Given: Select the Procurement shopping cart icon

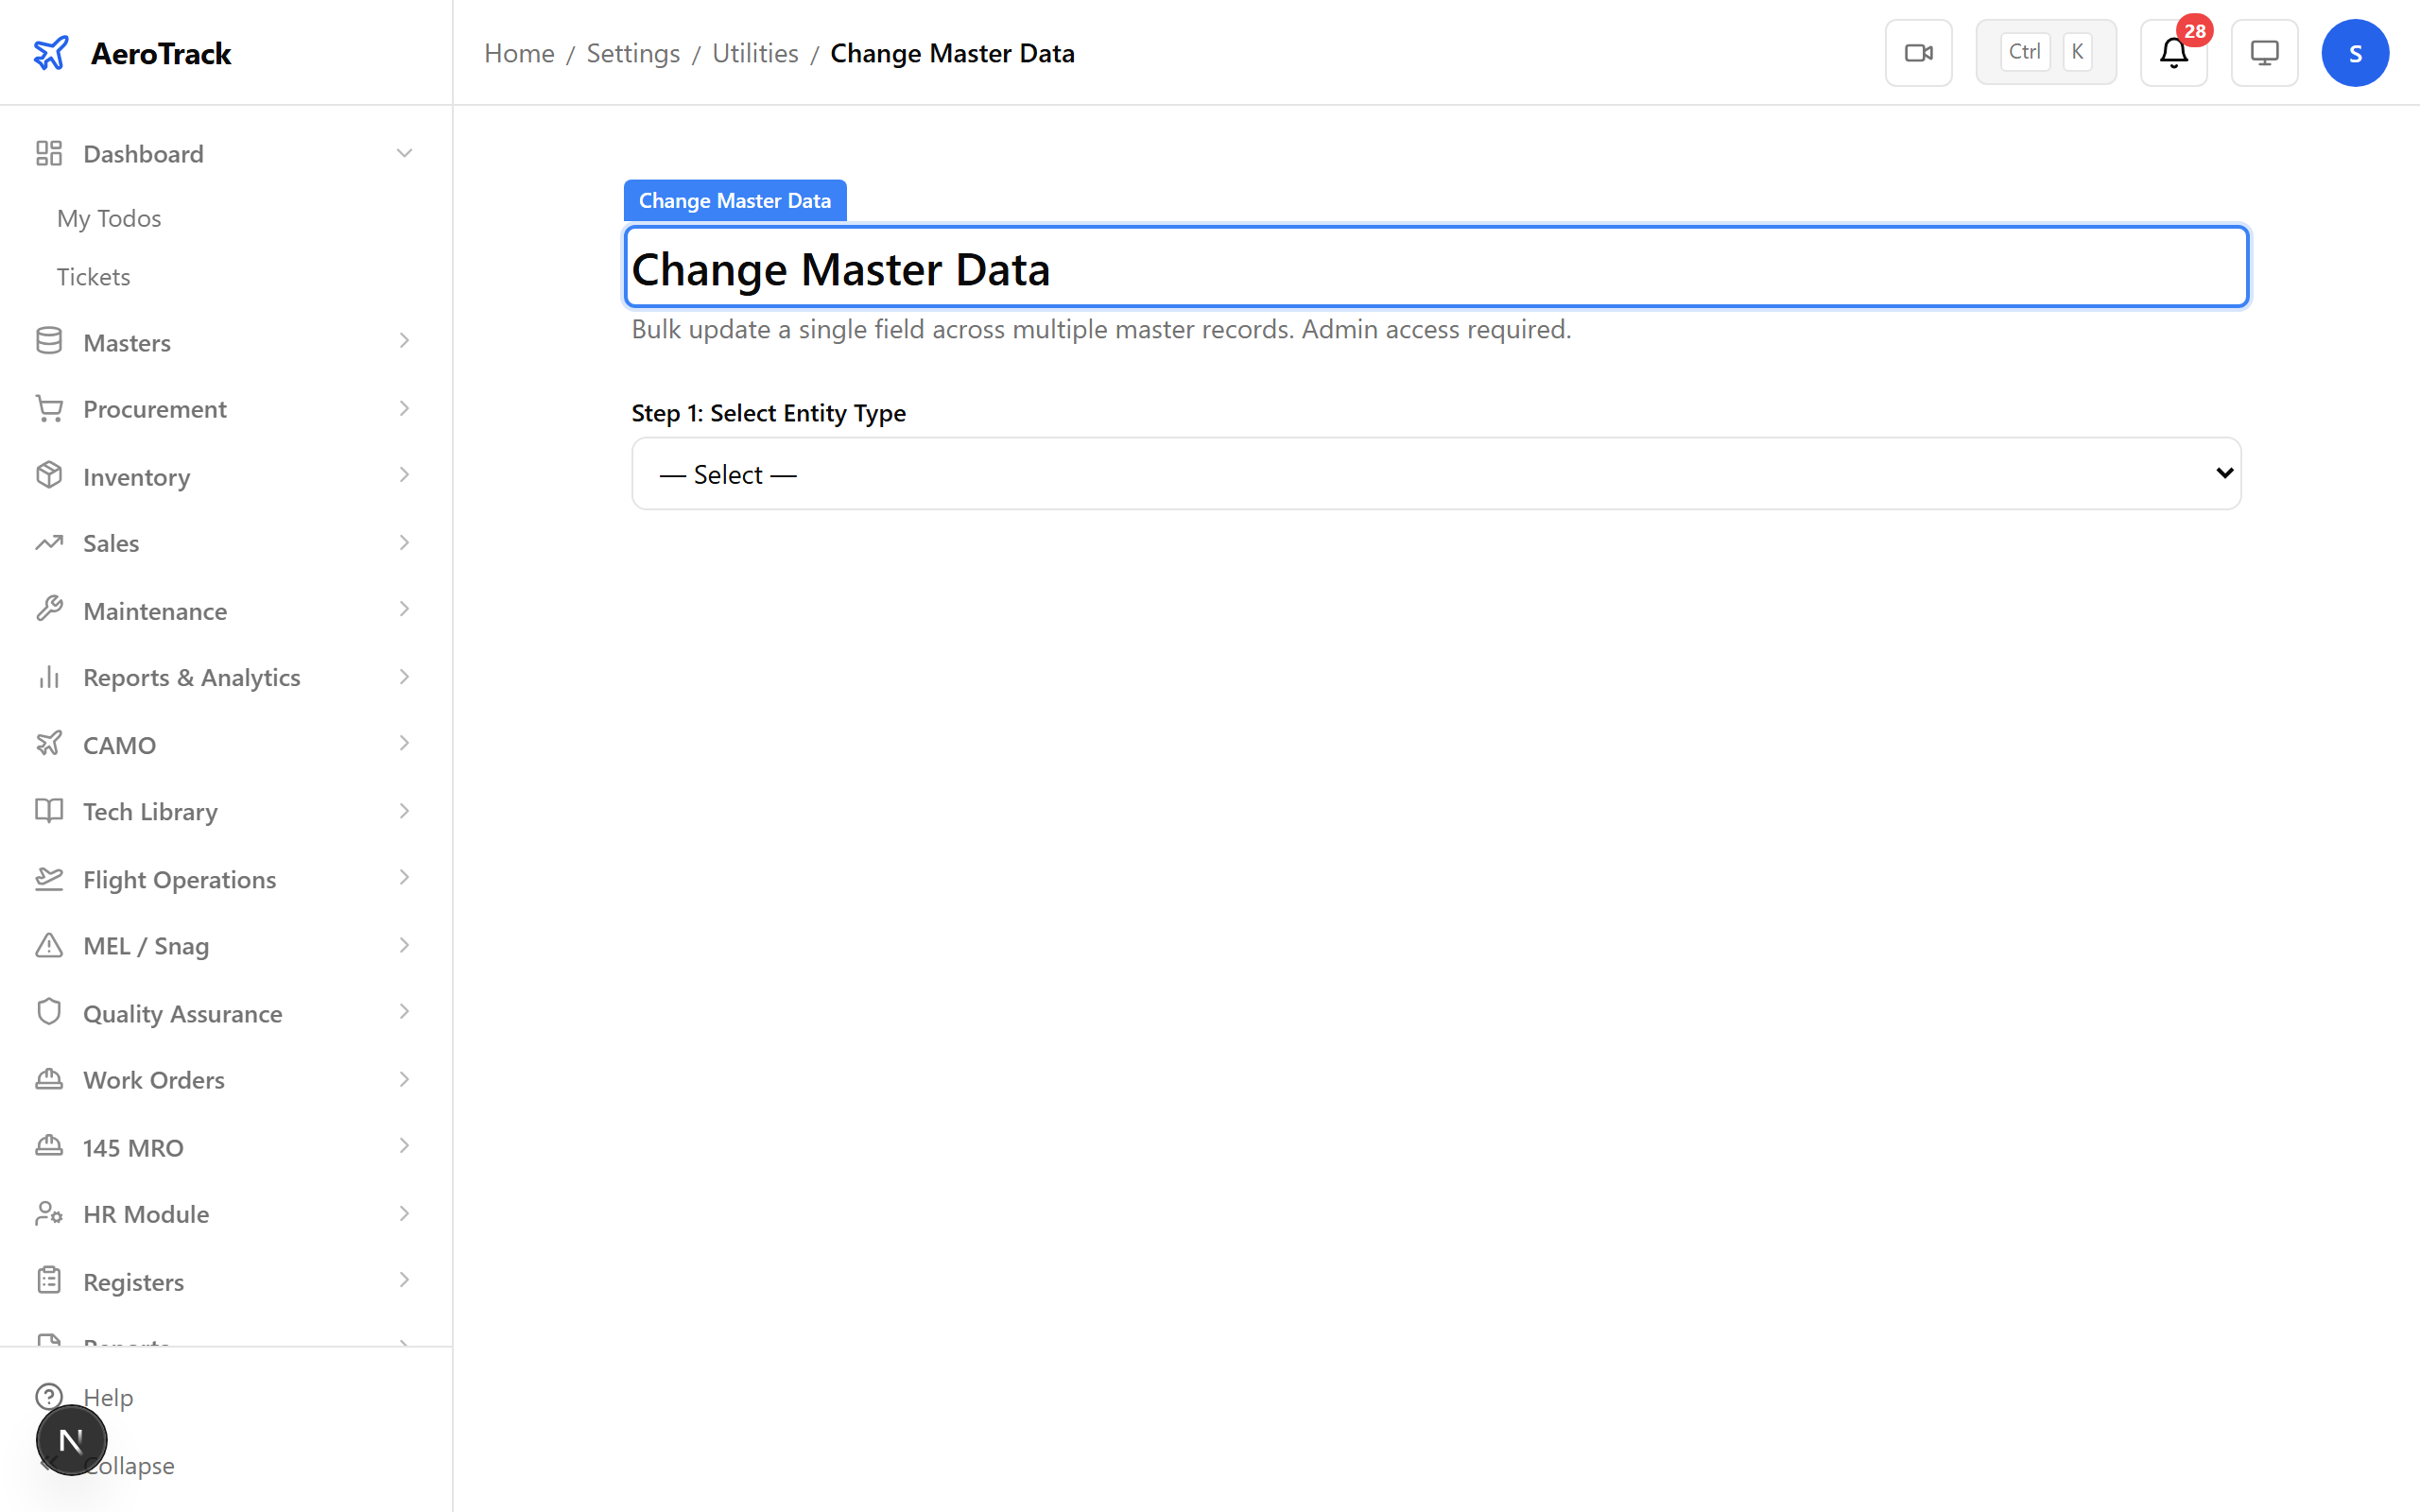Looking at the screenshot, I should 50,408.
